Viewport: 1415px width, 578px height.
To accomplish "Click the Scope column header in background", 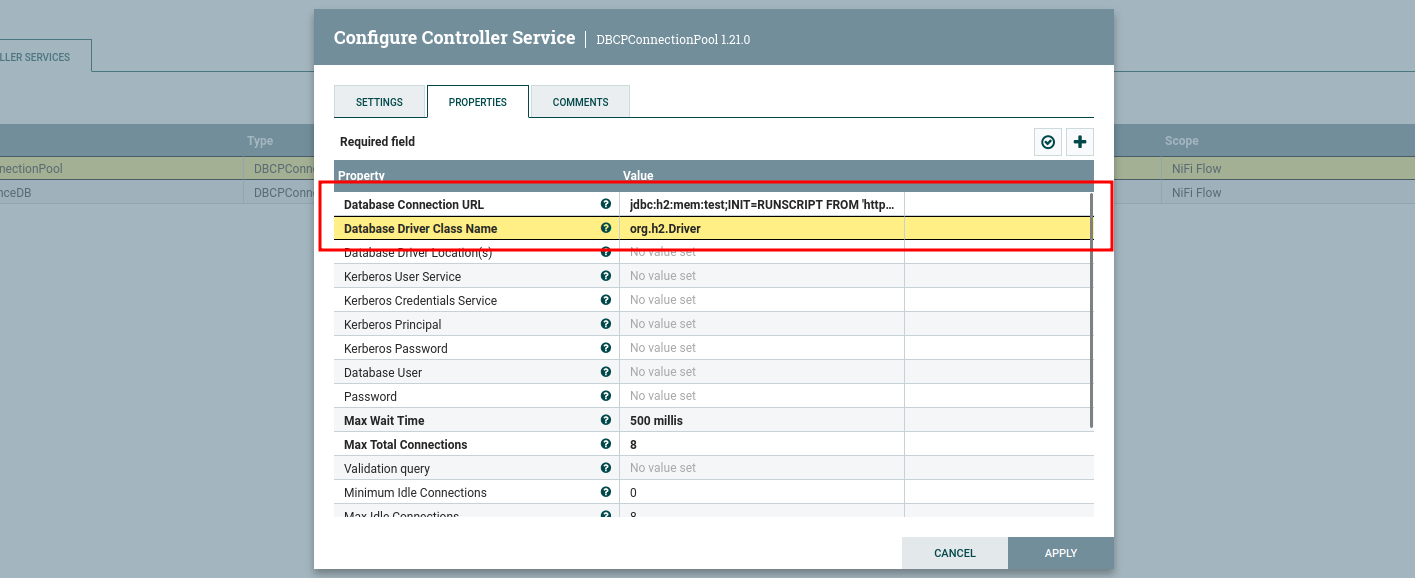I will click(x=1181, y=141).
